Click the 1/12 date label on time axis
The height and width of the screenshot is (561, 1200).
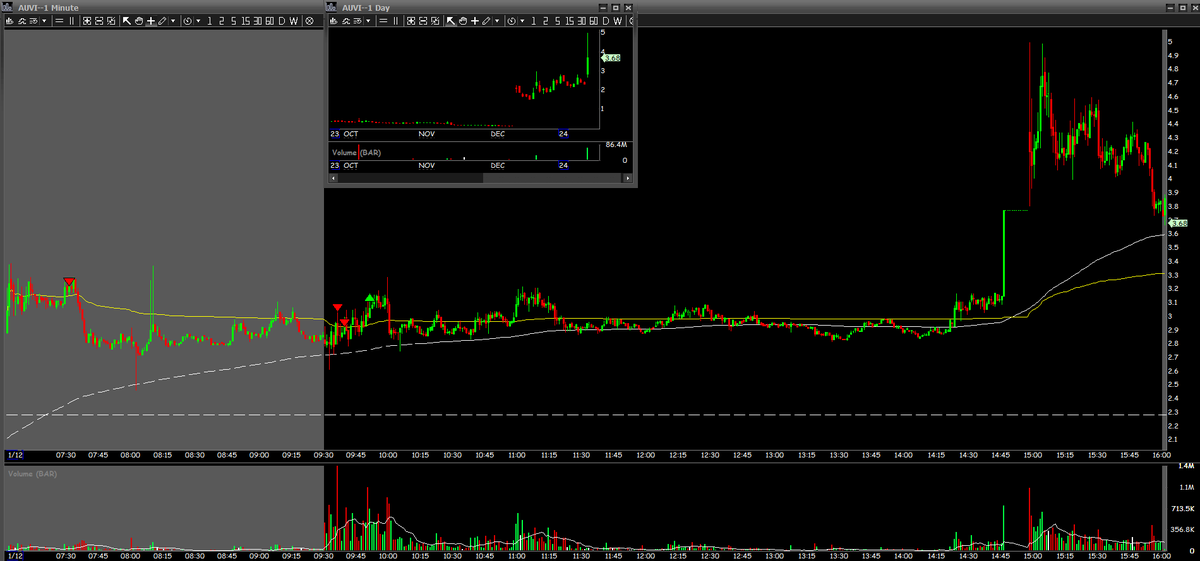tap(15, 454)
